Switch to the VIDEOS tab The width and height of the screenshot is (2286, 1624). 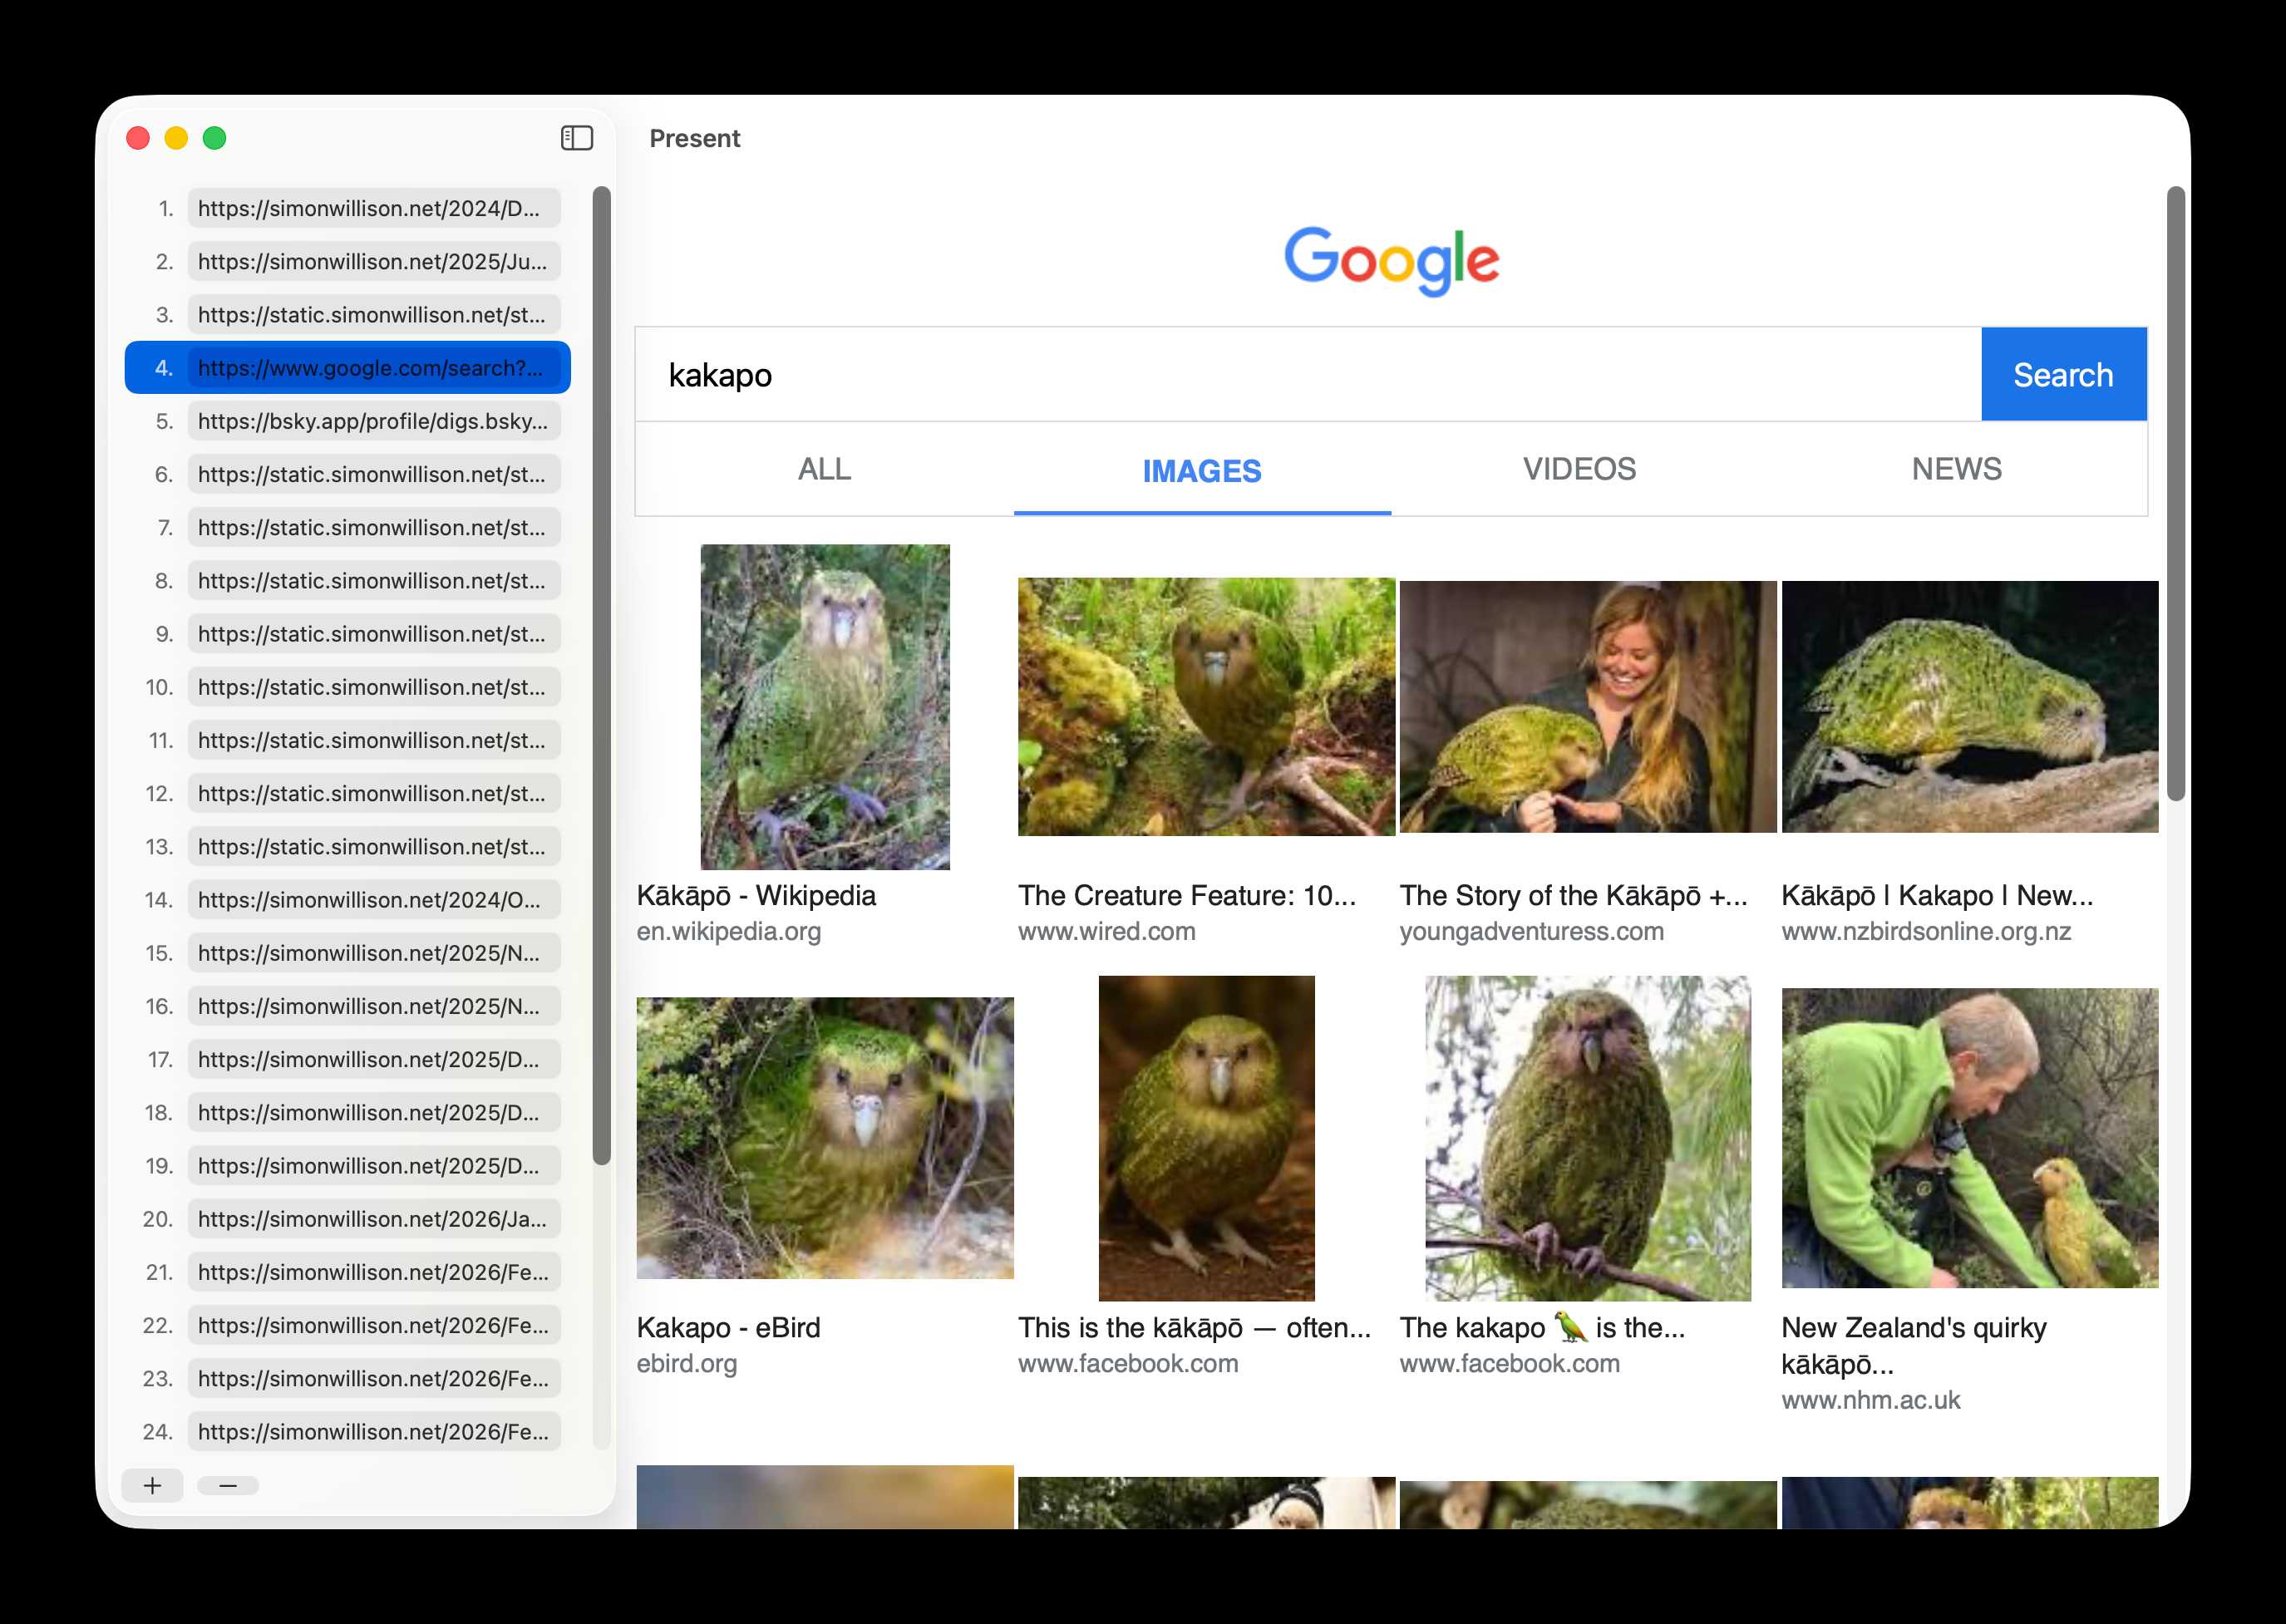[1579, 469]
